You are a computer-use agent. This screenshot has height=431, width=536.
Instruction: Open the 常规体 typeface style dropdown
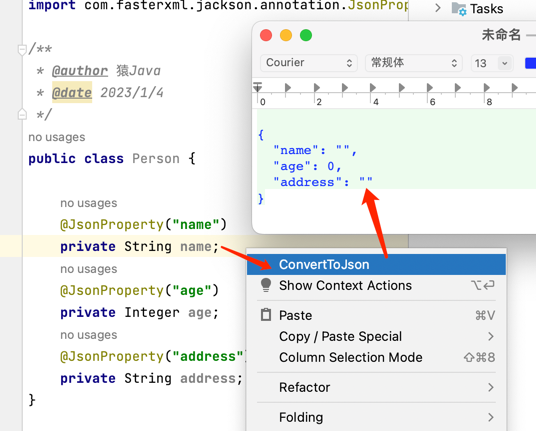(x=414, y=63)
